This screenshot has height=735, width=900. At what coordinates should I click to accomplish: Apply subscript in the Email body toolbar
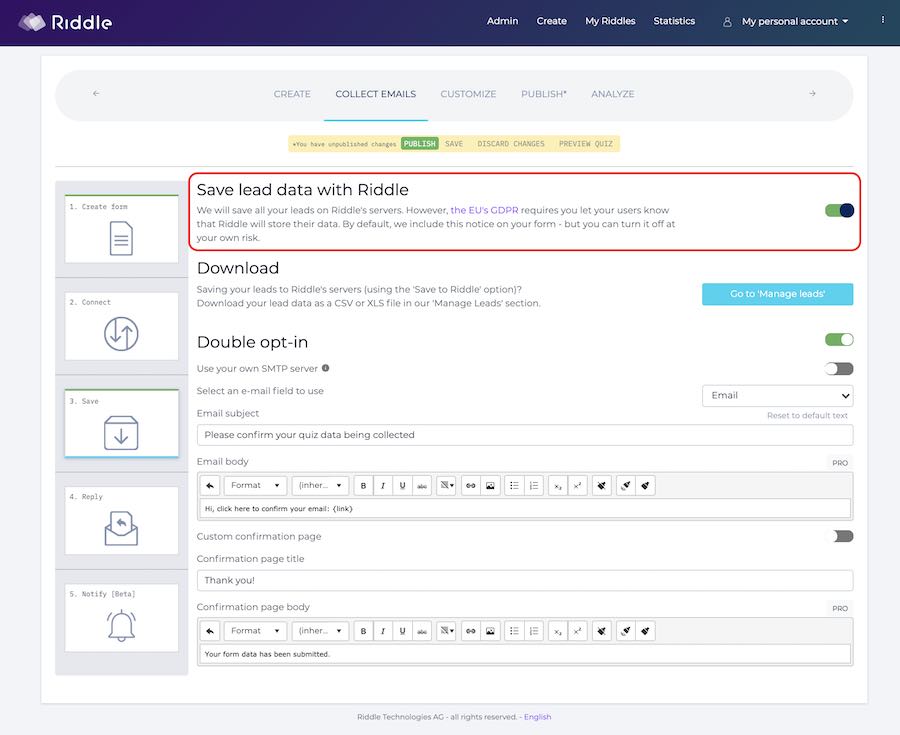point(558,485)
